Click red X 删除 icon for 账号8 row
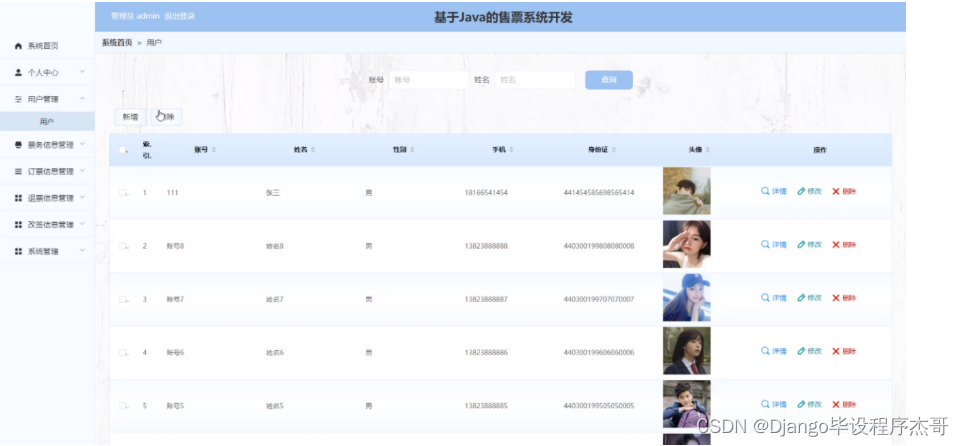 point(836,245)
